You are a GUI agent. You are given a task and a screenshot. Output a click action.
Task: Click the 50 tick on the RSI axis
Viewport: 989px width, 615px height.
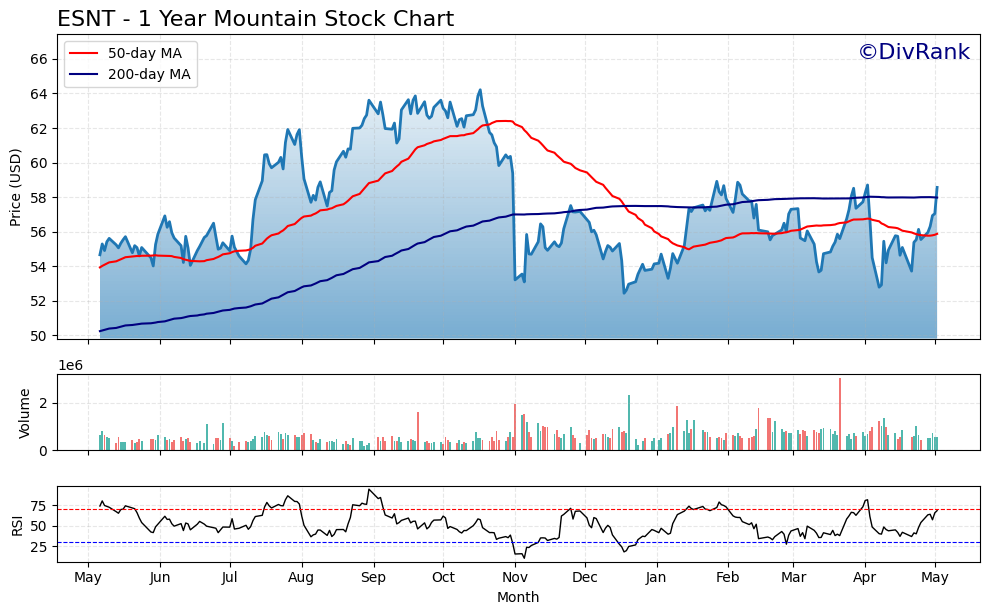[39, 526]
